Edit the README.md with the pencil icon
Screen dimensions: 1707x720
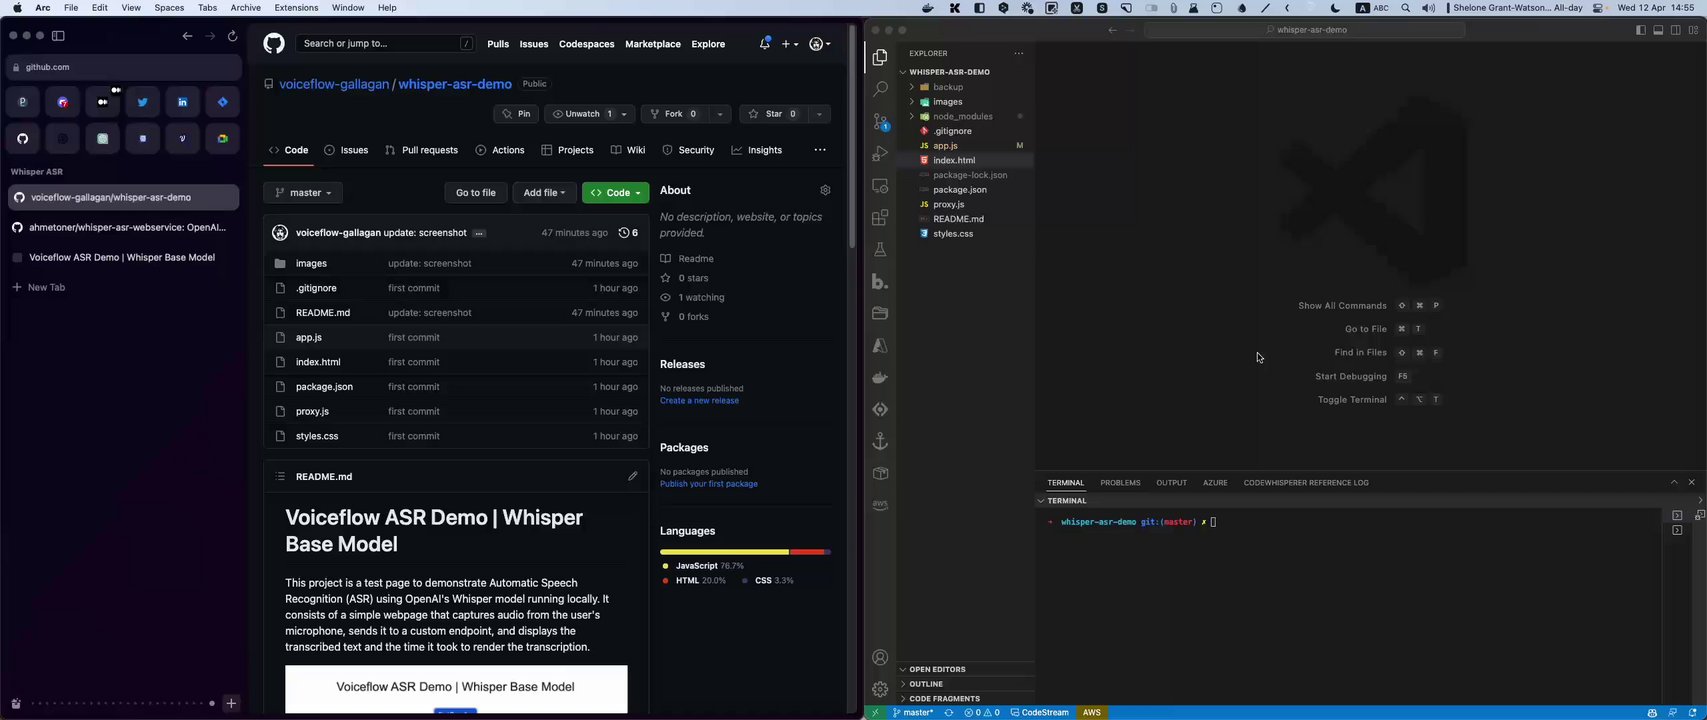pyautogui.click(x=633, y=476)
